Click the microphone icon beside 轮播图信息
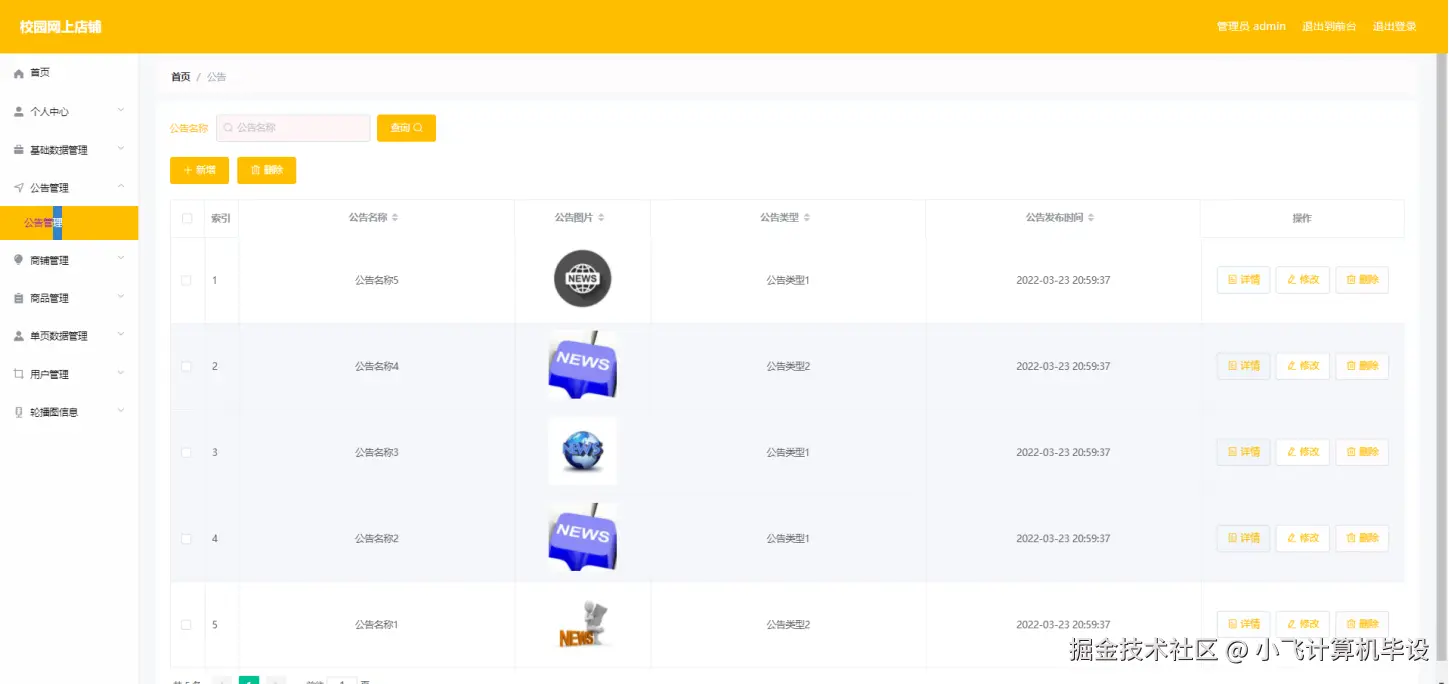This screenshot has height=684, width=1450. click(x=18, y=412)
